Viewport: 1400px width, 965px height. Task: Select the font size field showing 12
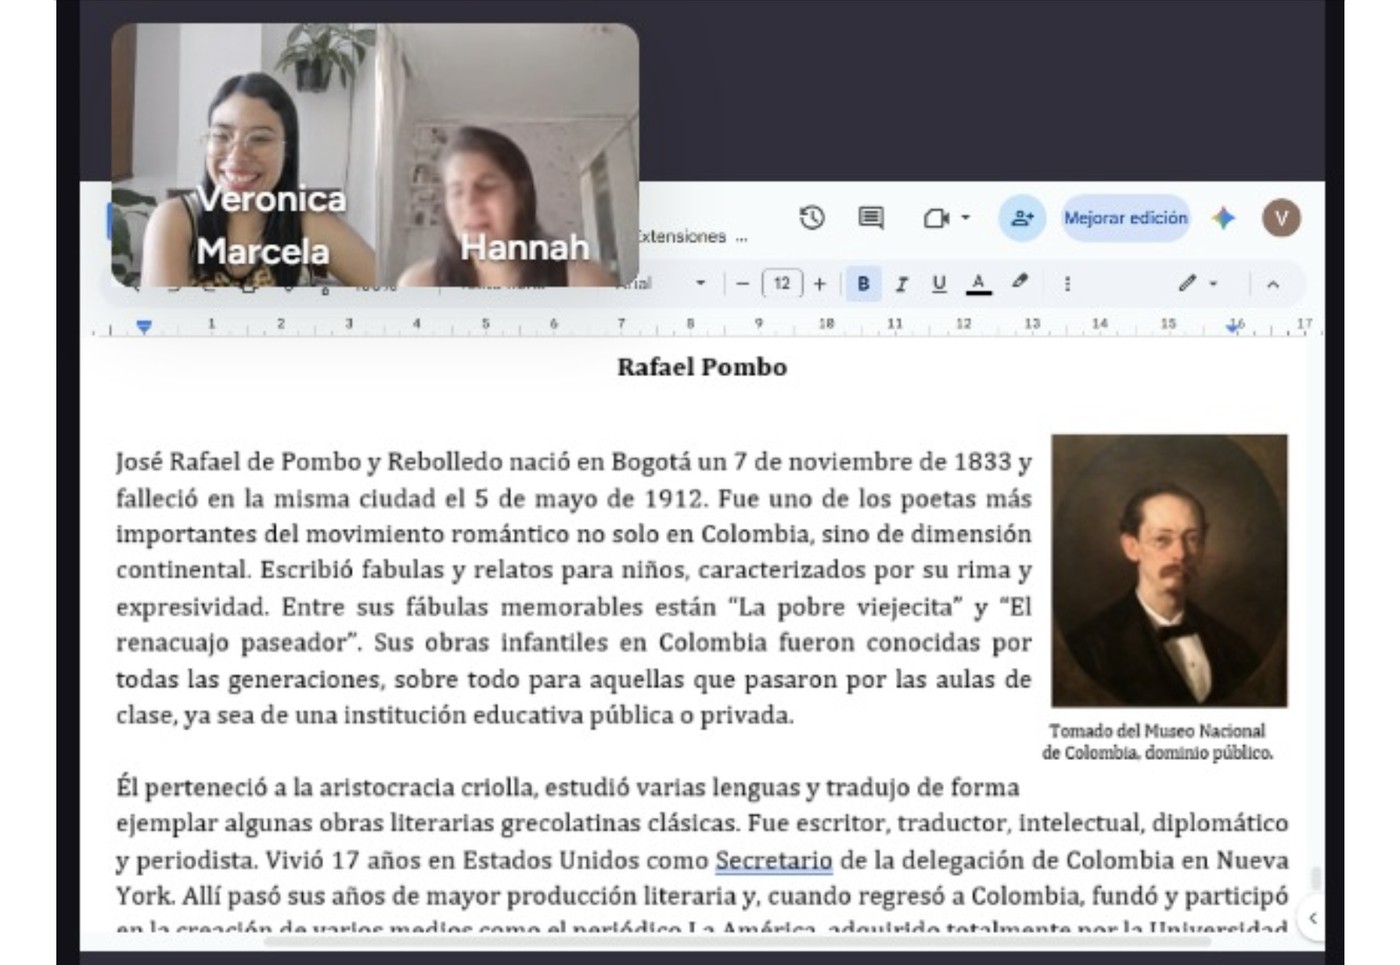pyautogui.click(x=782, y=284)
